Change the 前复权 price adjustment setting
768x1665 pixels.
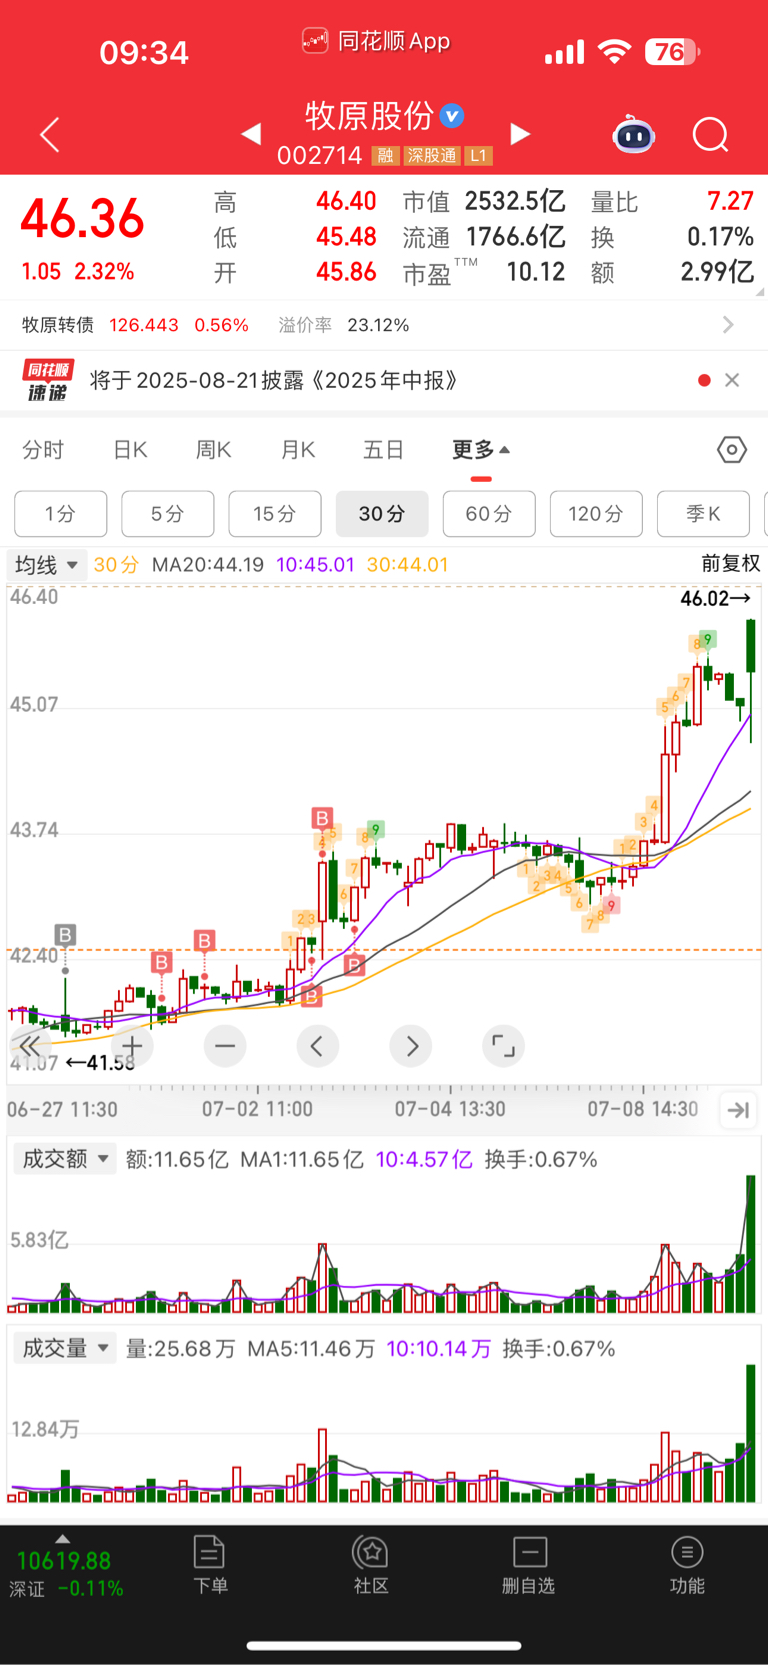click(730, 564)
